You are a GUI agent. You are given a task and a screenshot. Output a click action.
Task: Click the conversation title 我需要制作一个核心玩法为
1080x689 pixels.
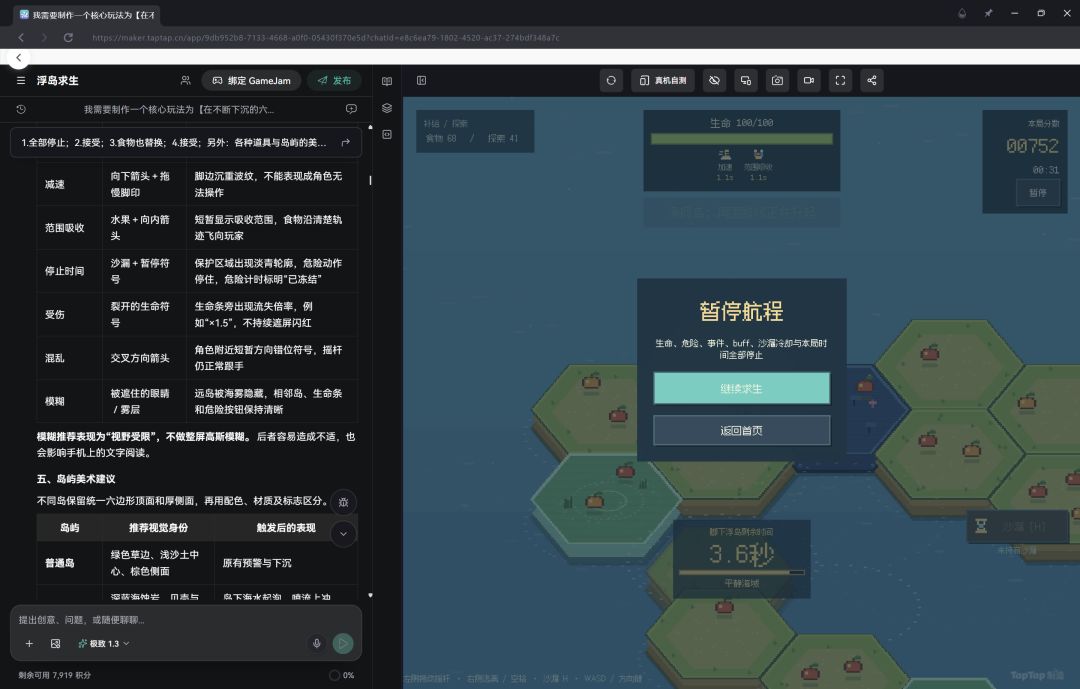pyautogui.click(x=179, y=109)
